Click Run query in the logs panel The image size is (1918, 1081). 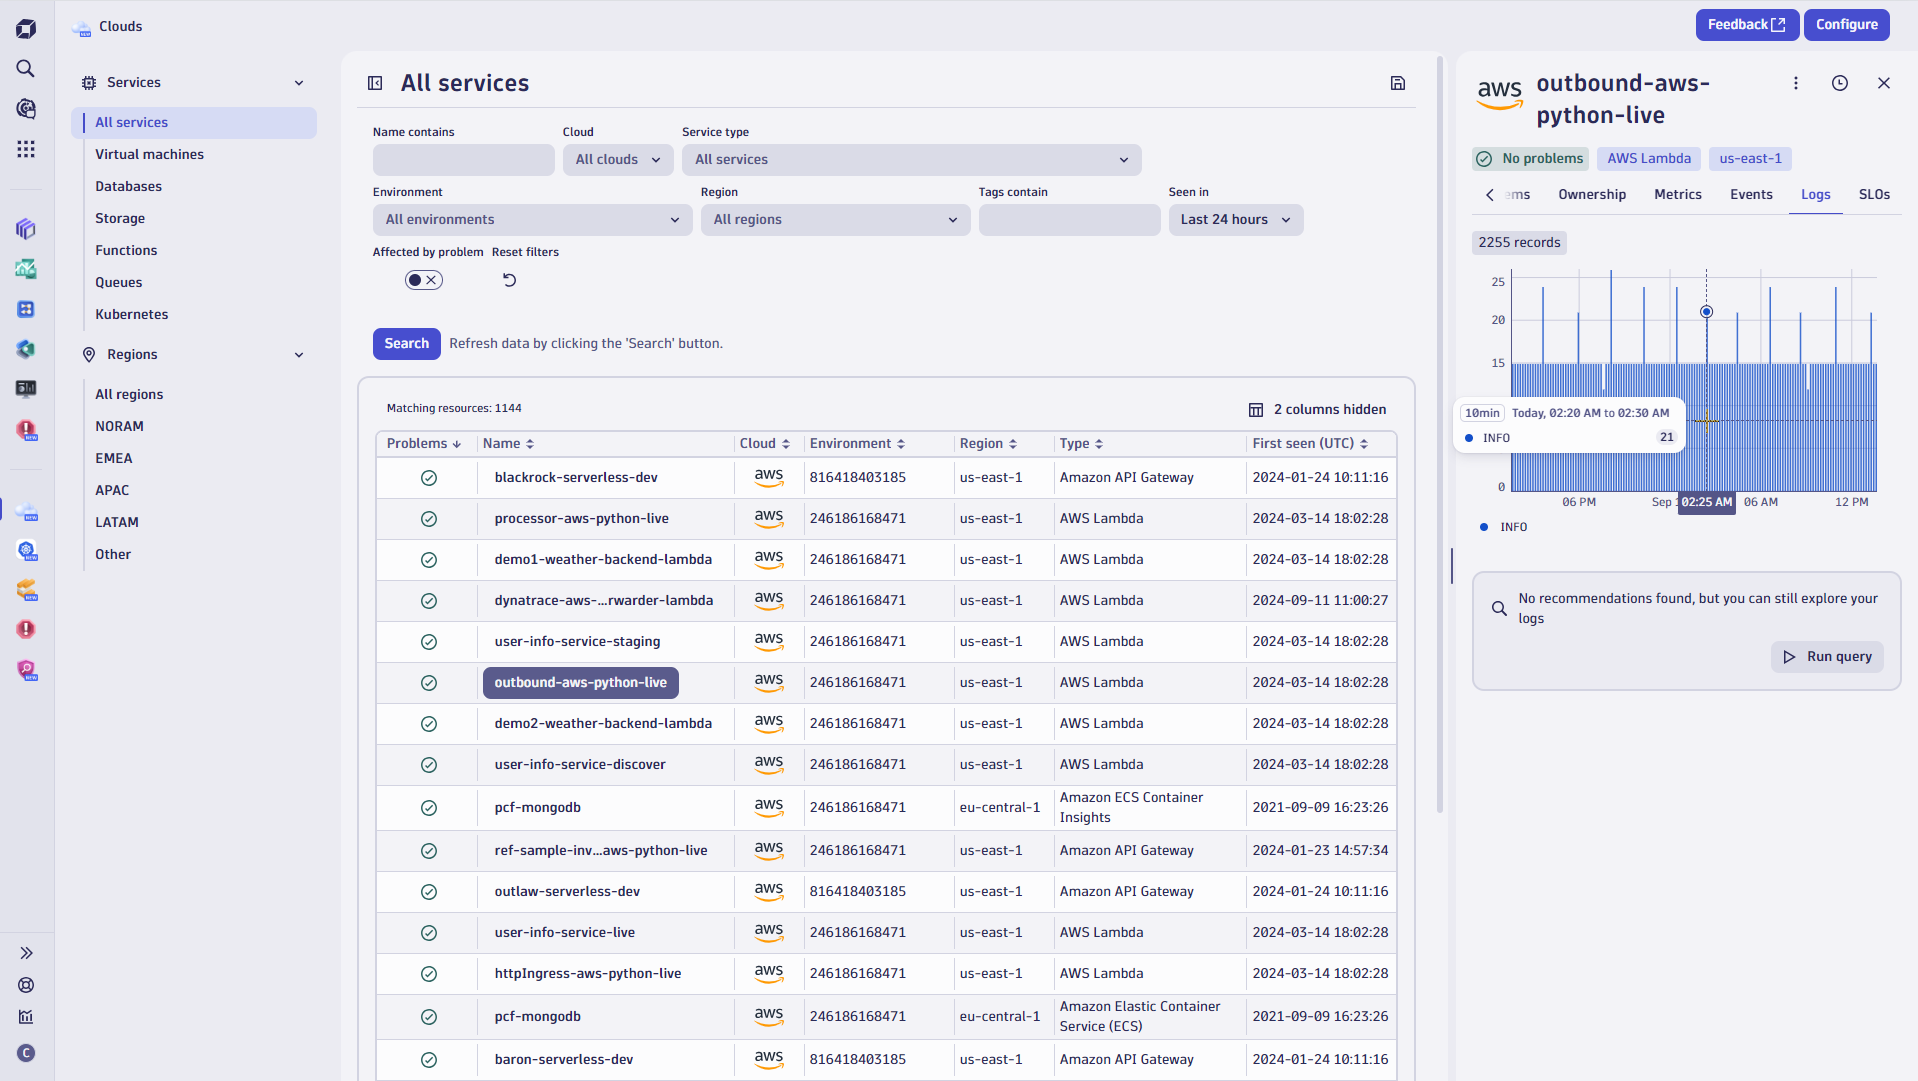[1827, 656]
